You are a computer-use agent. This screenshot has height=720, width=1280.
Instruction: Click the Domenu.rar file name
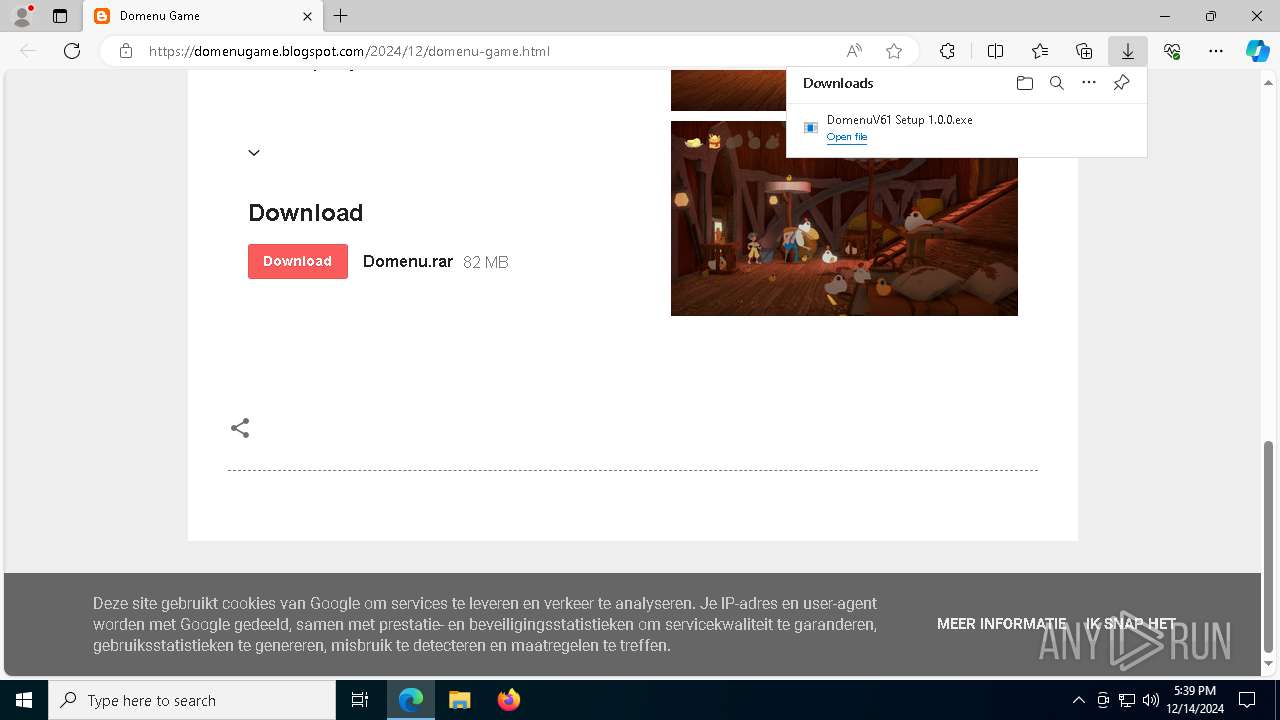(408, 262)
